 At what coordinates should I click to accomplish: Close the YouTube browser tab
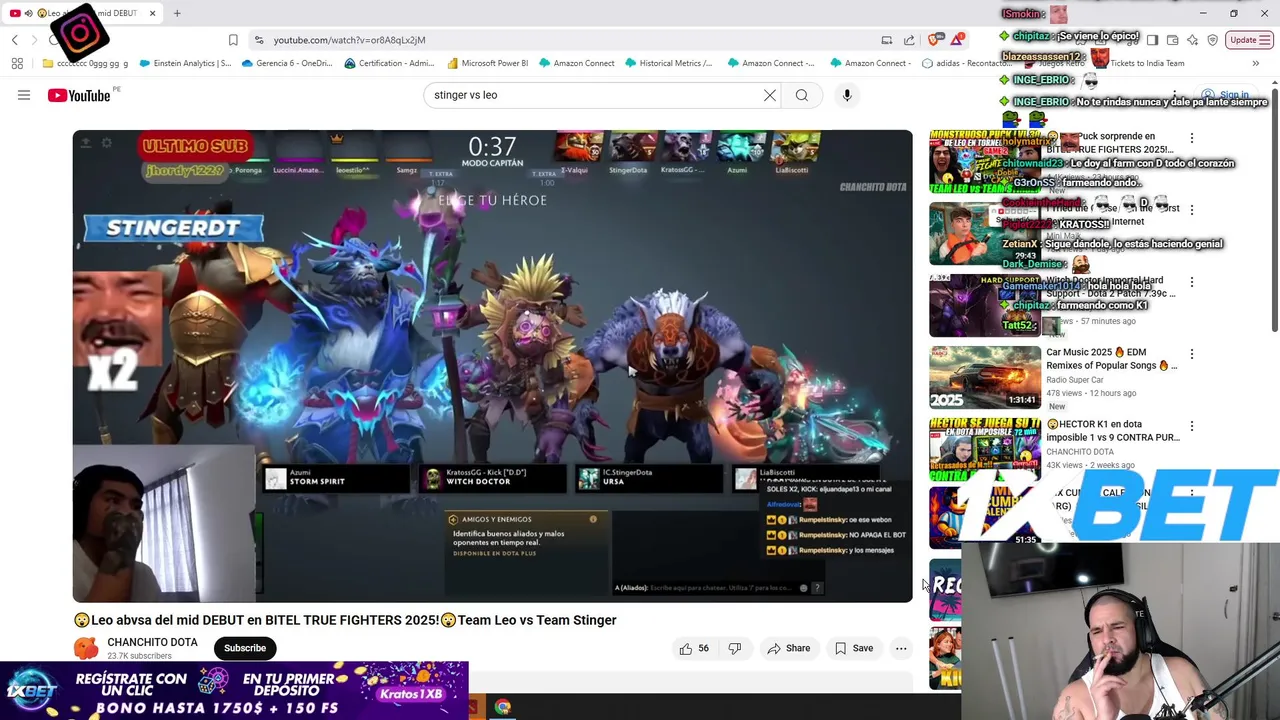coord(152,13)
